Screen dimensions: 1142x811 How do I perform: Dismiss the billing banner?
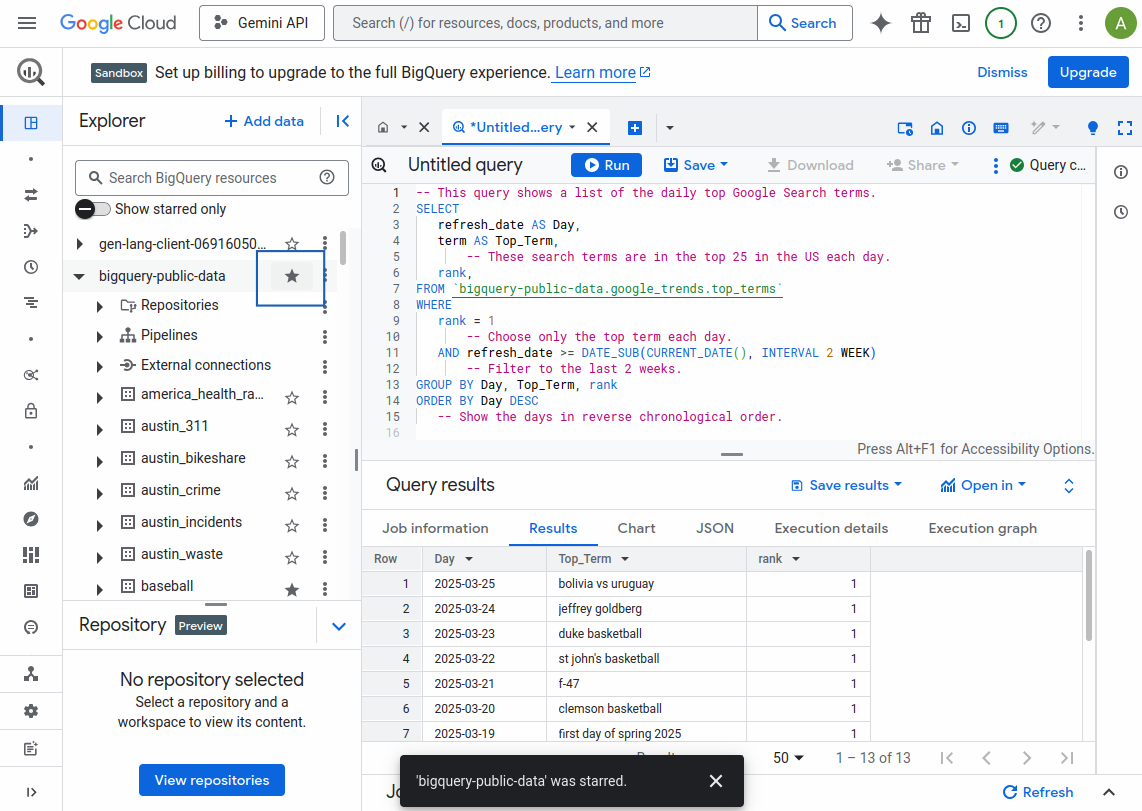pos(1002,72)
